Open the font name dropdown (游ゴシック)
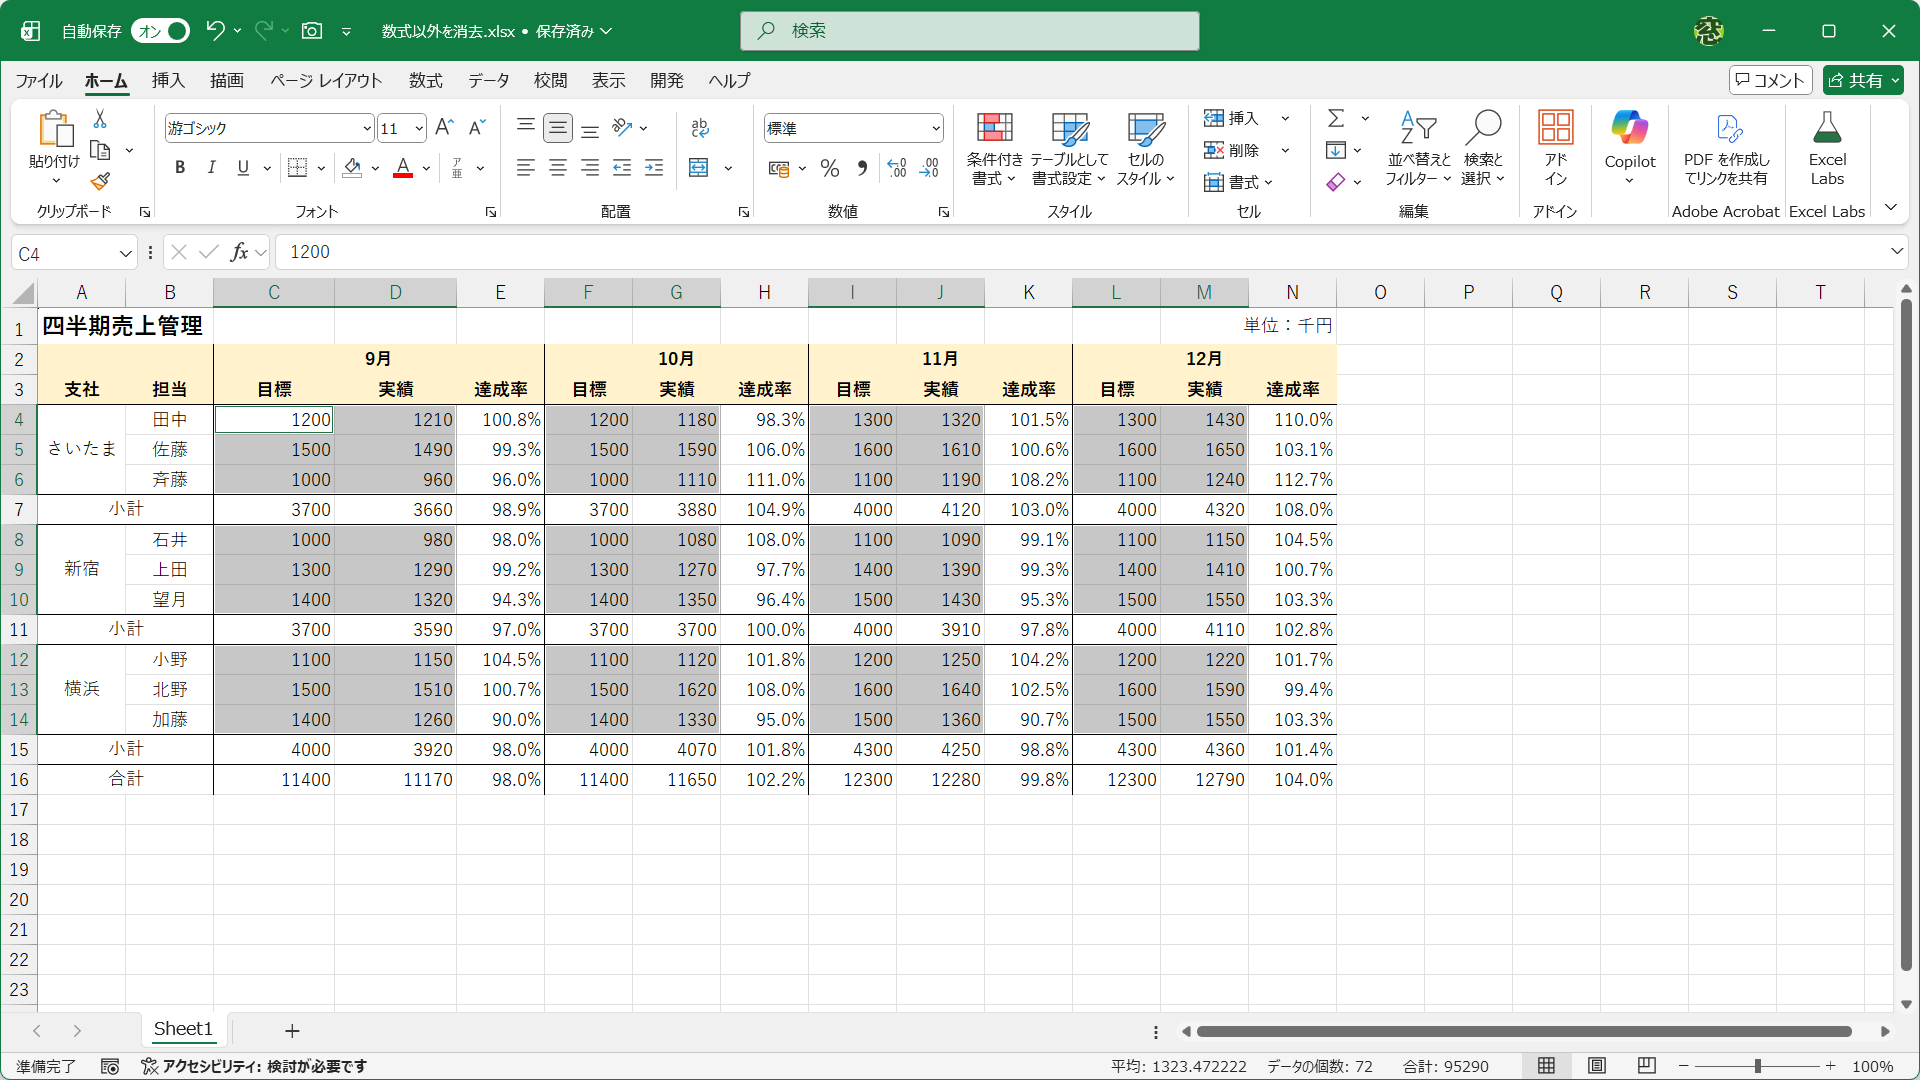Screen dimensions: 1920x1080 (x=367, y=128)
